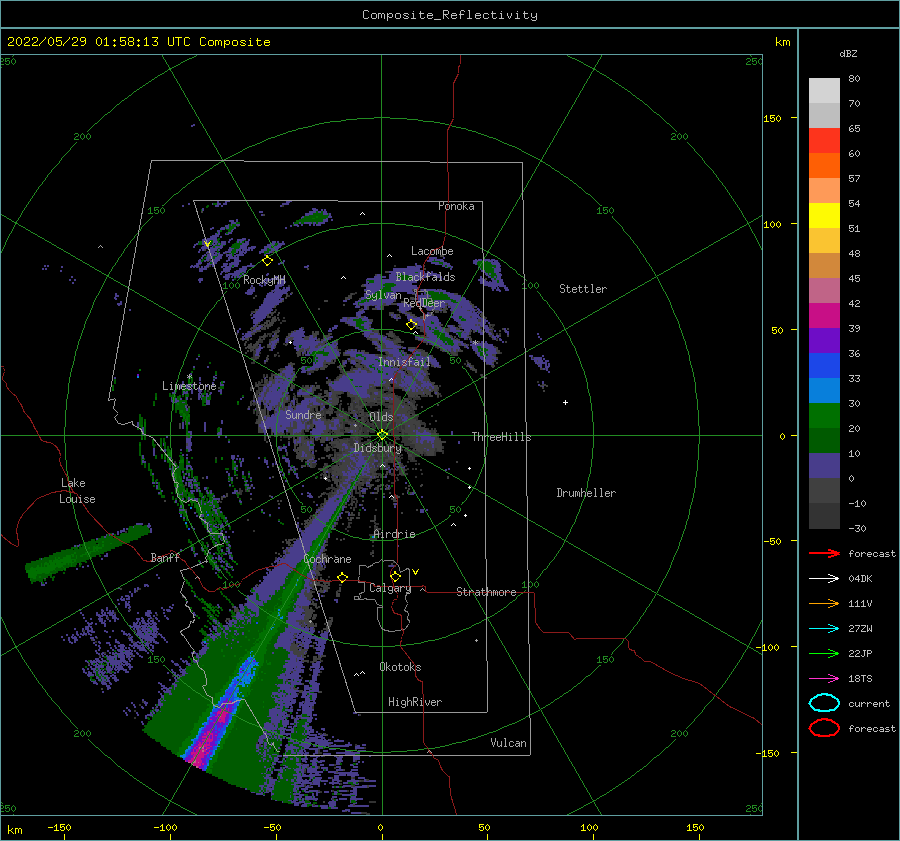
Task: Click the magenta high-reflectivity core in southwest beam
Action: tap(207, 743)
